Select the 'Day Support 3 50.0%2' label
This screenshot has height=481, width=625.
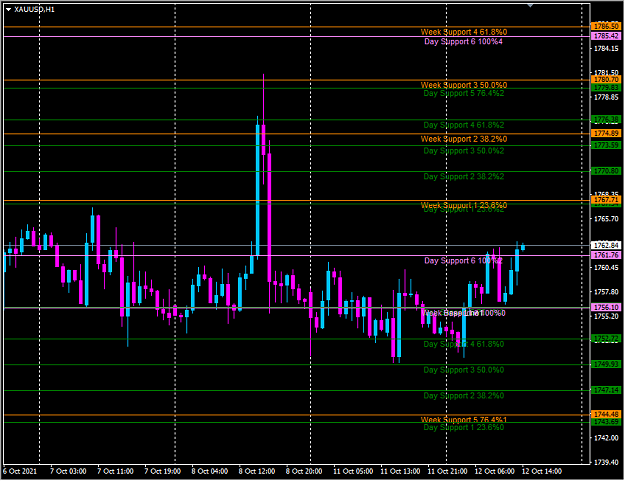[x=464, y=151]
